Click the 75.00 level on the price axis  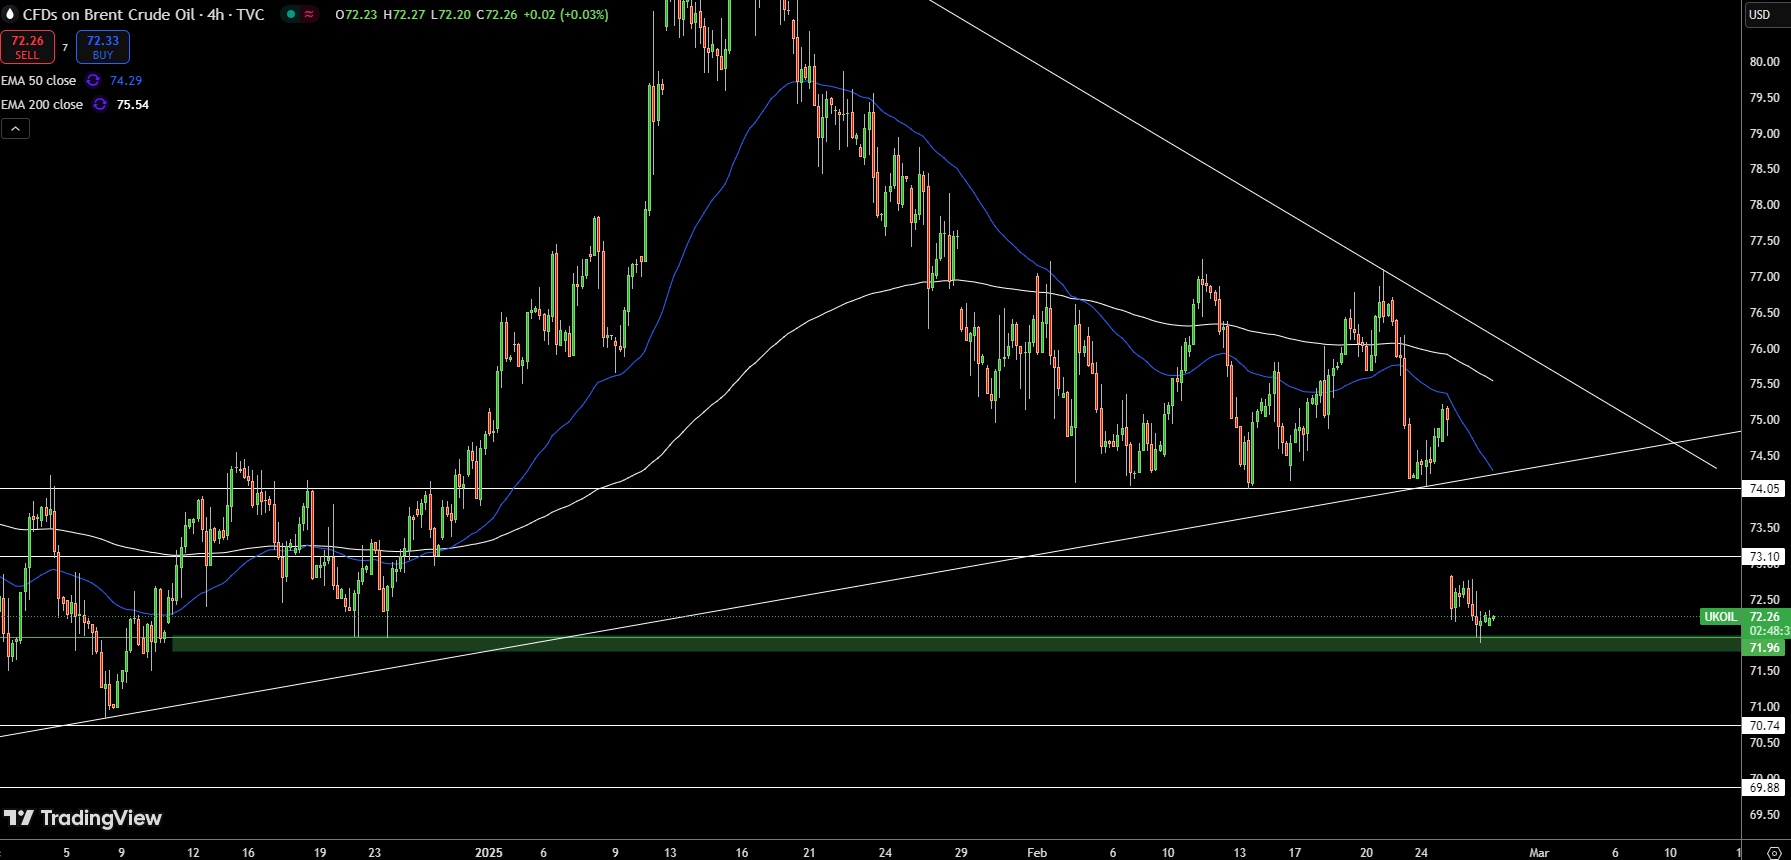[x=1764, y=419]
